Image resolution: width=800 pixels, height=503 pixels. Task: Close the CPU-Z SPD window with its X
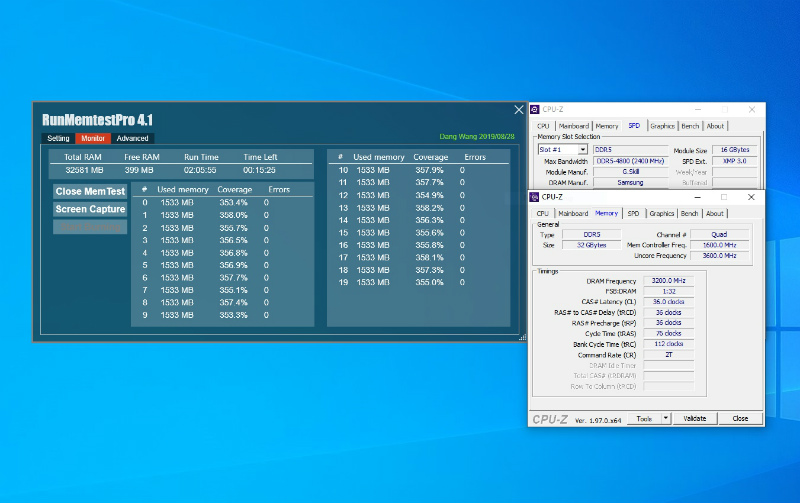(x=751, y=110)
